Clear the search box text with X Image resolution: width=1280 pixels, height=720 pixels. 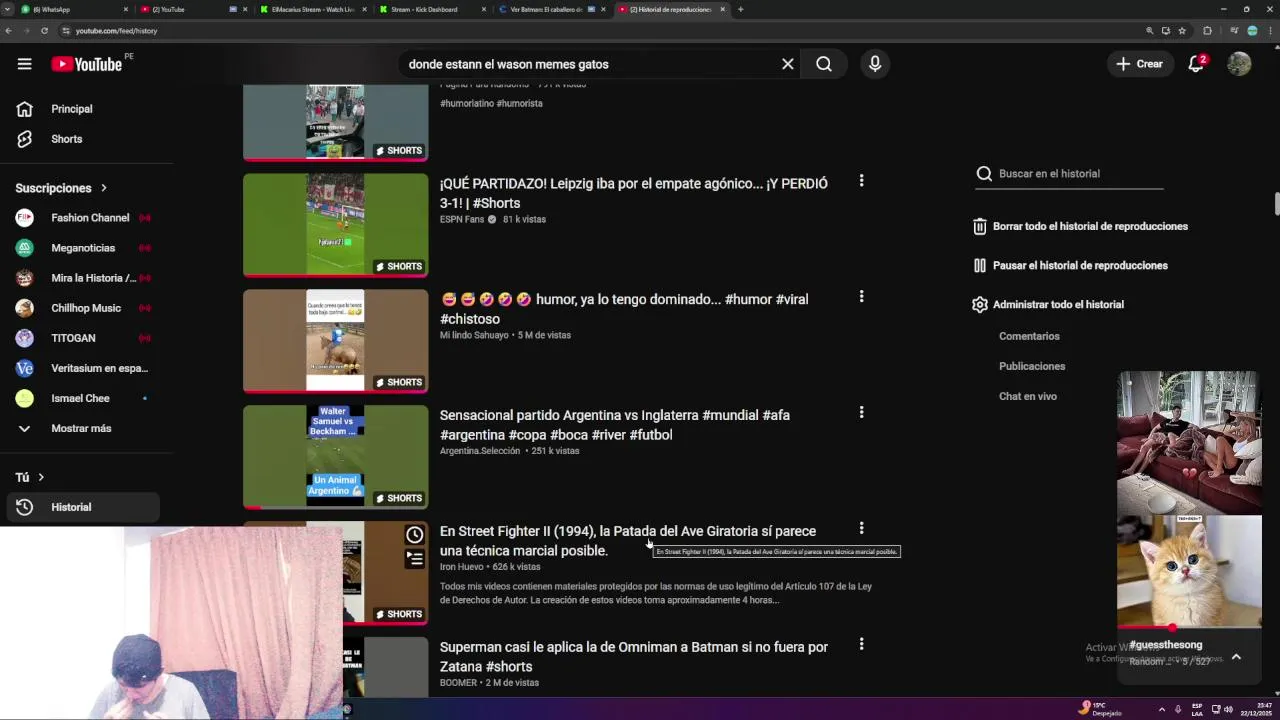(x=788, y=64)
